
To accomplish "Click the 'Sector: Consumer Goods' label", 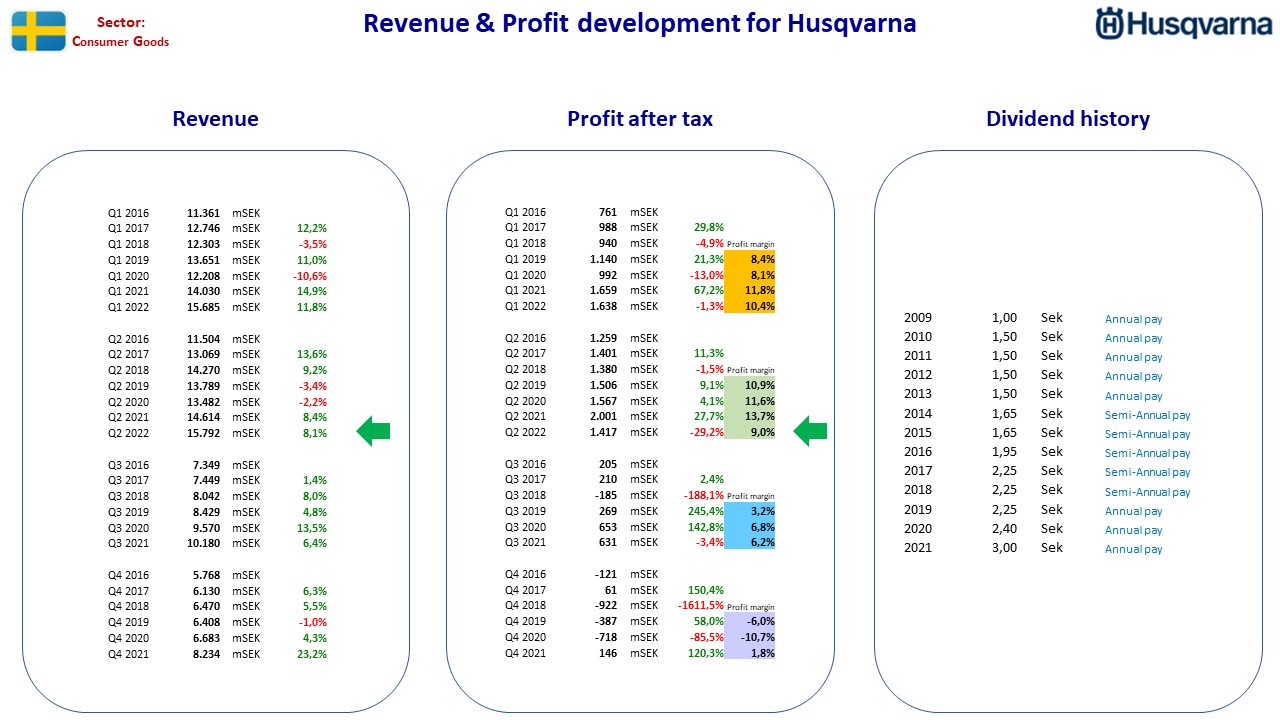I will (121, 32).
